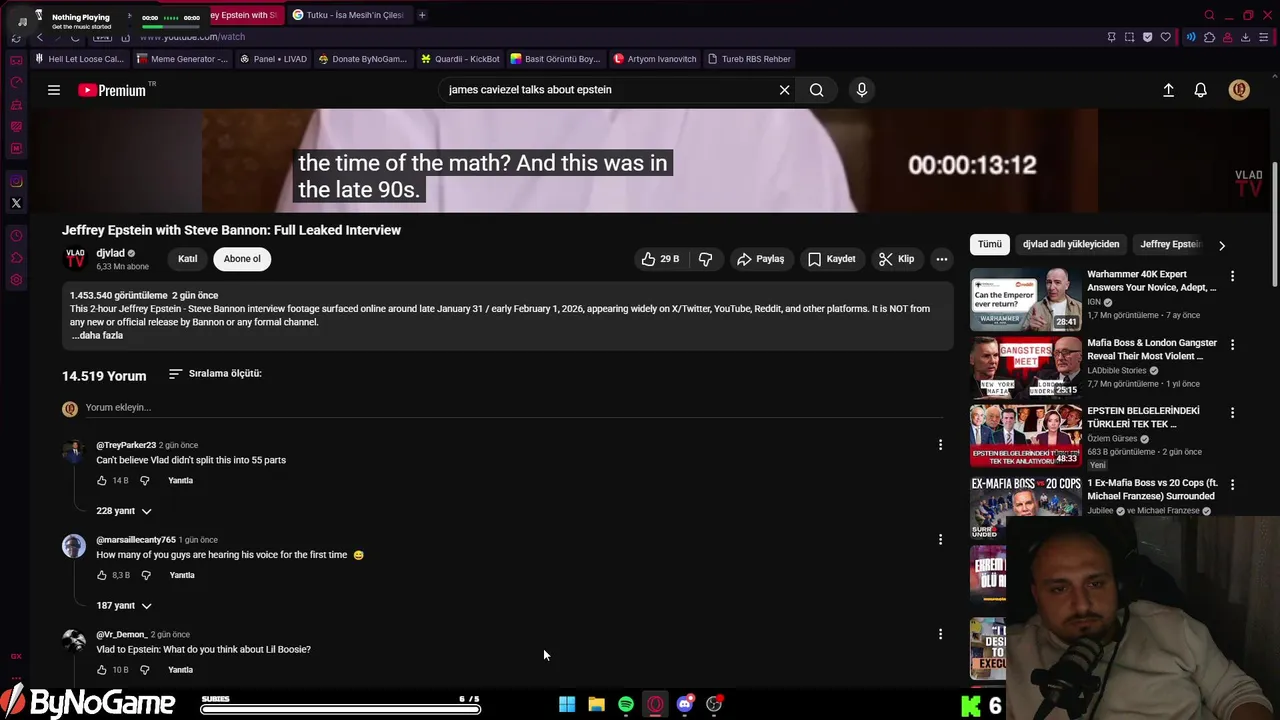Screen dimensions: 1280x720
Task: Add page to bookmarks heart icon
Action: click(1165, 37)
